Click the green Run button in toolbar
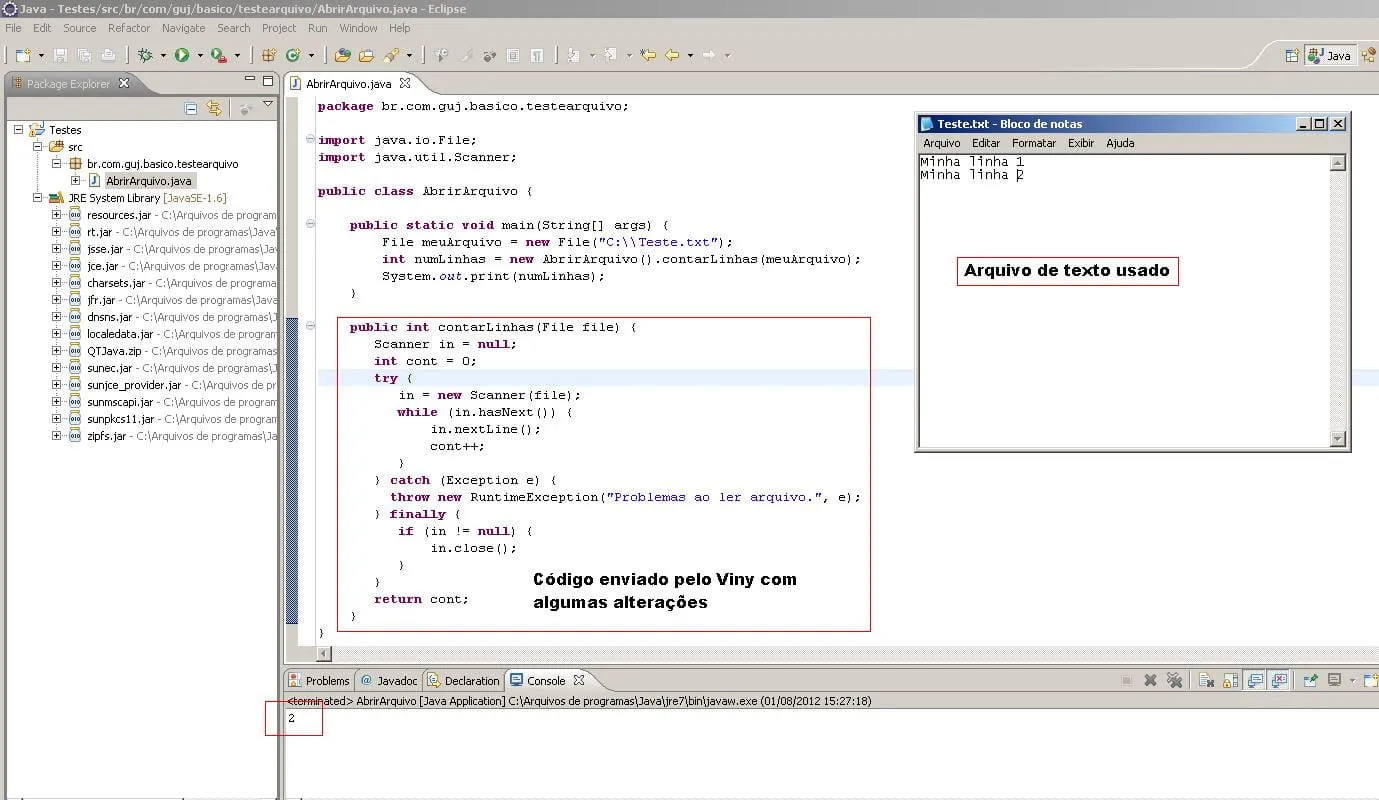 182,55
